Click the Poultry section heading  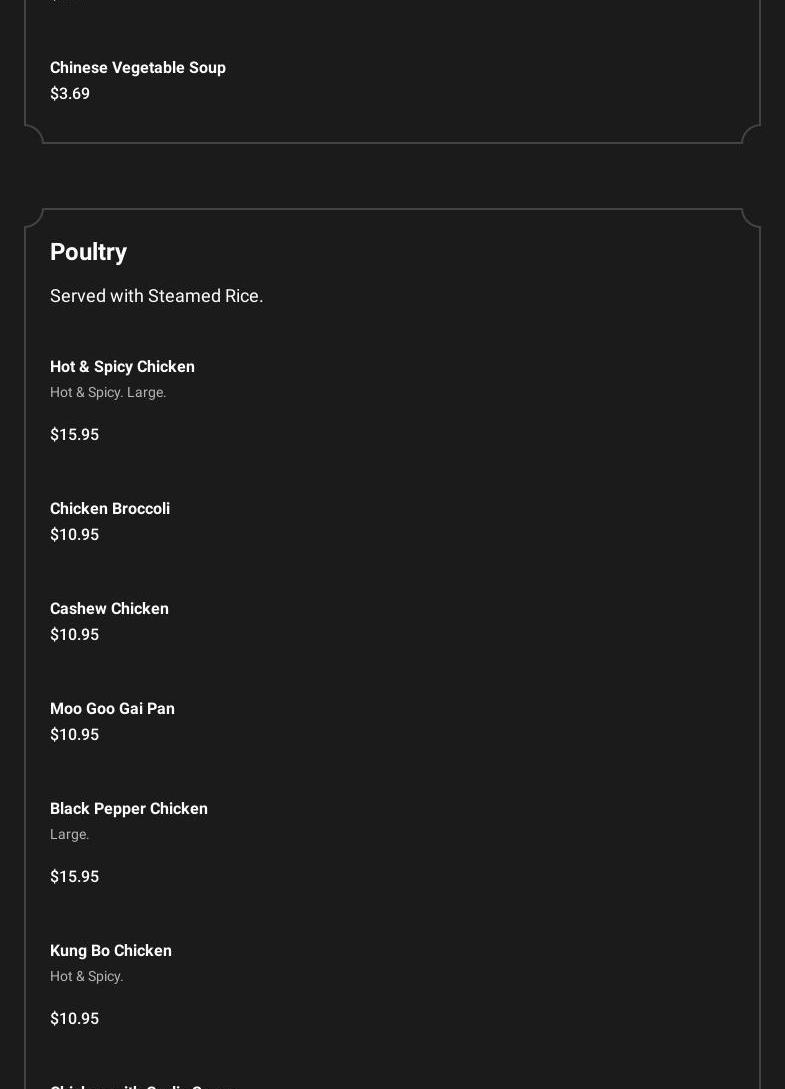(x=88, y=251)
